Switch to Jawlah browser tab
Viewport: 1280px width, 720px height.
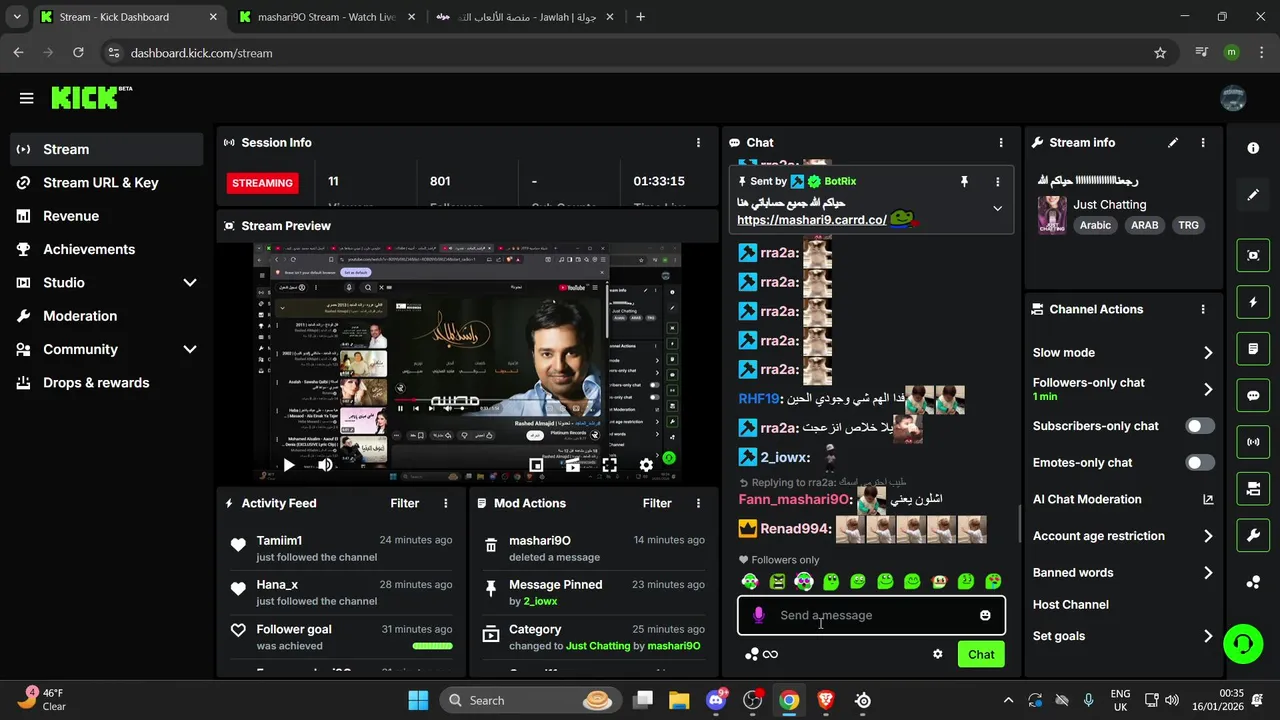click(x=524, y=17)
